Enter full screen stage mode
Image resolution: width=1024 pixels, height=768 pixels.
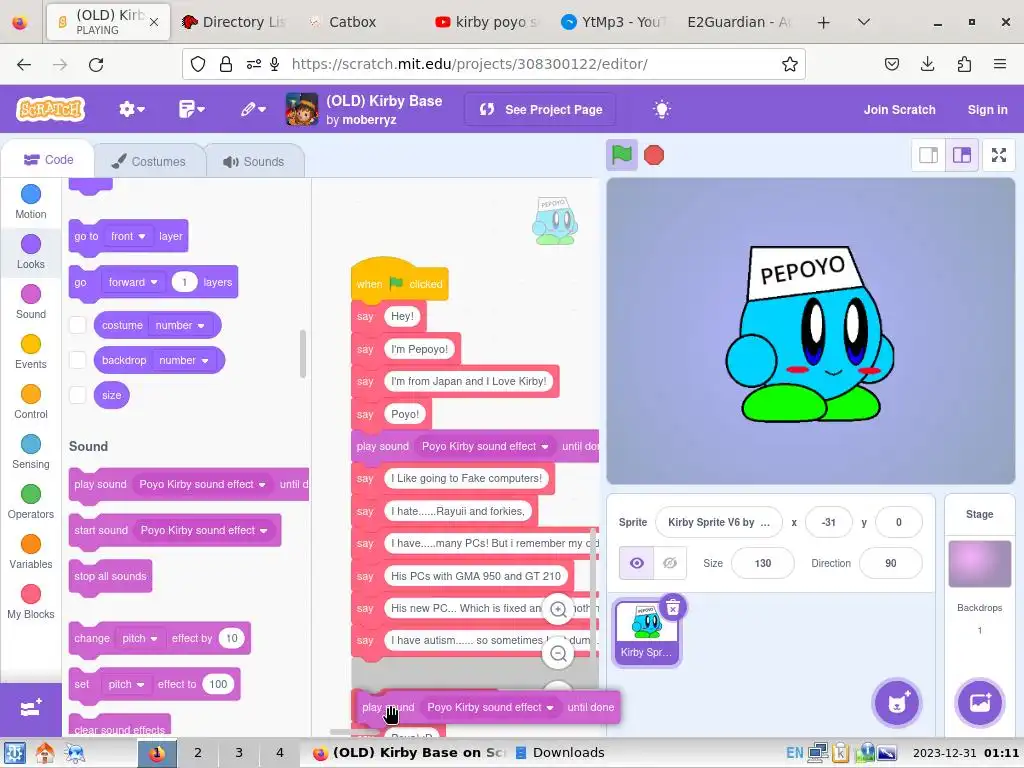pos(999,155)
